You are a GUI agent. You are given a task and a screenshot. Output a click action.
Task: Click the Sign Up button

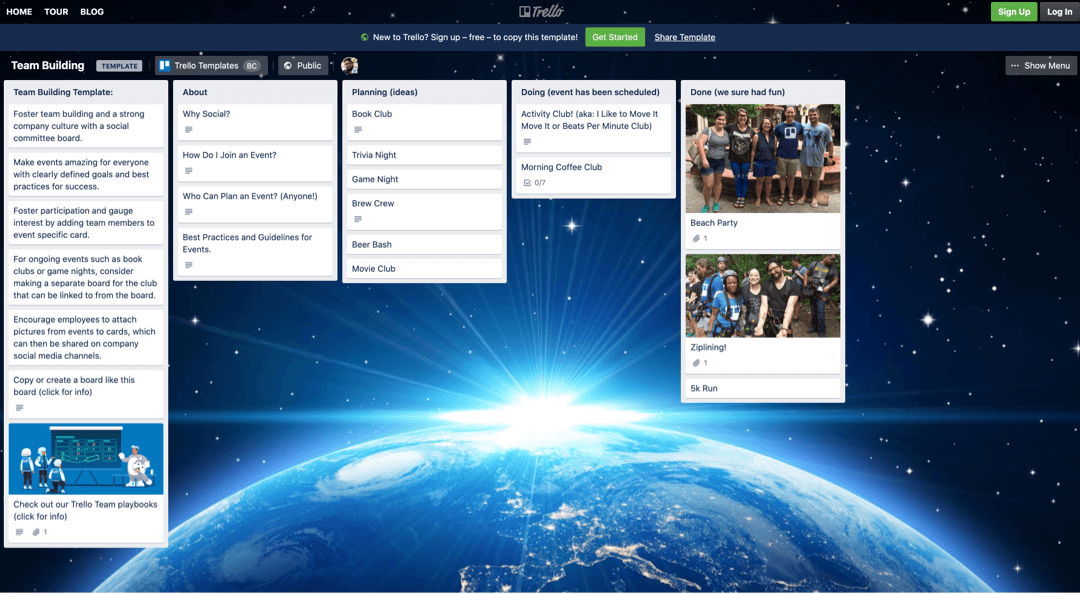[1013, 11]
